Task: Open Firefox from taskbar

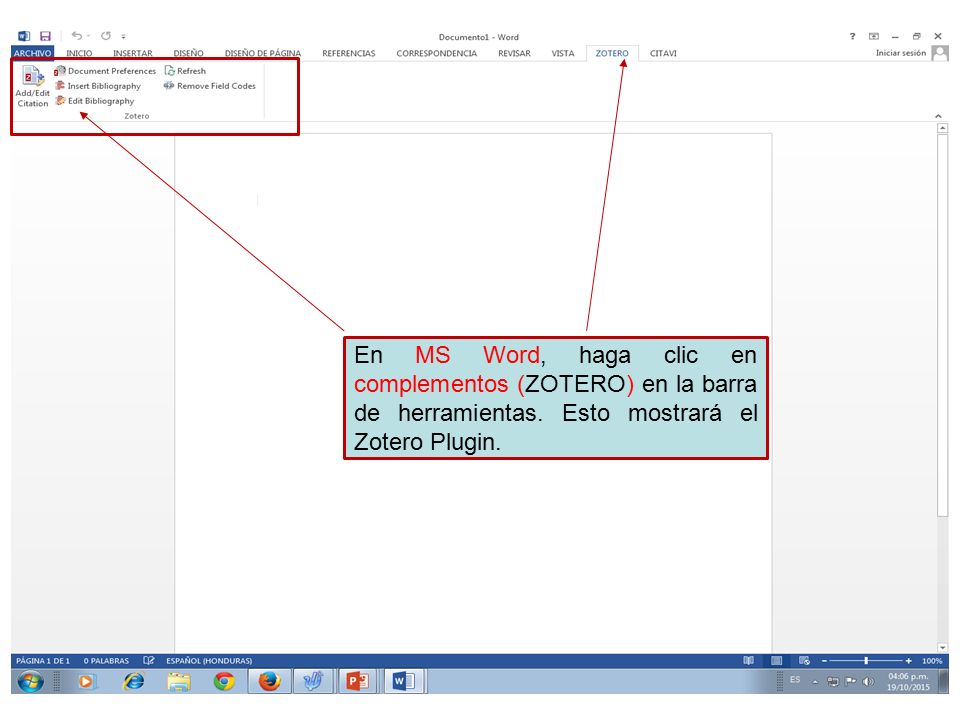Action: coord(269,681)
